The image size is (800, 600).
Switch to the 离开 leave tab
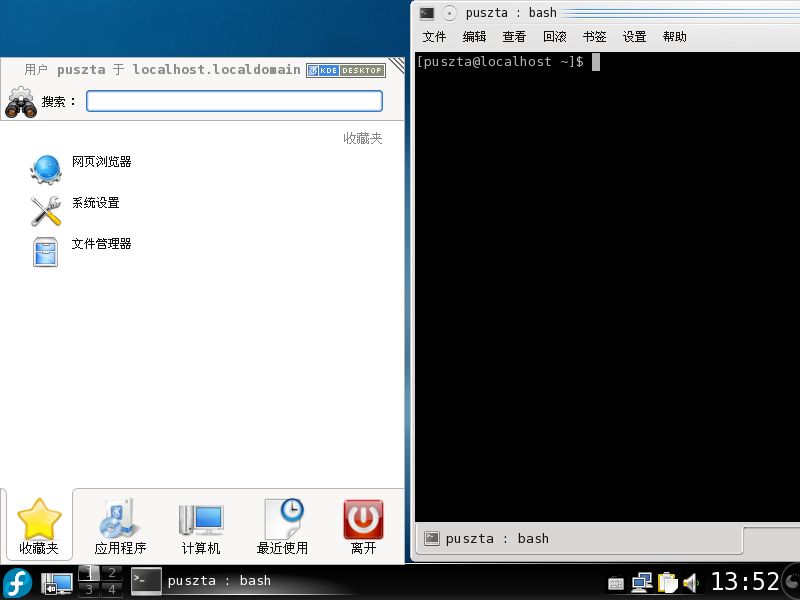(363, 526)
